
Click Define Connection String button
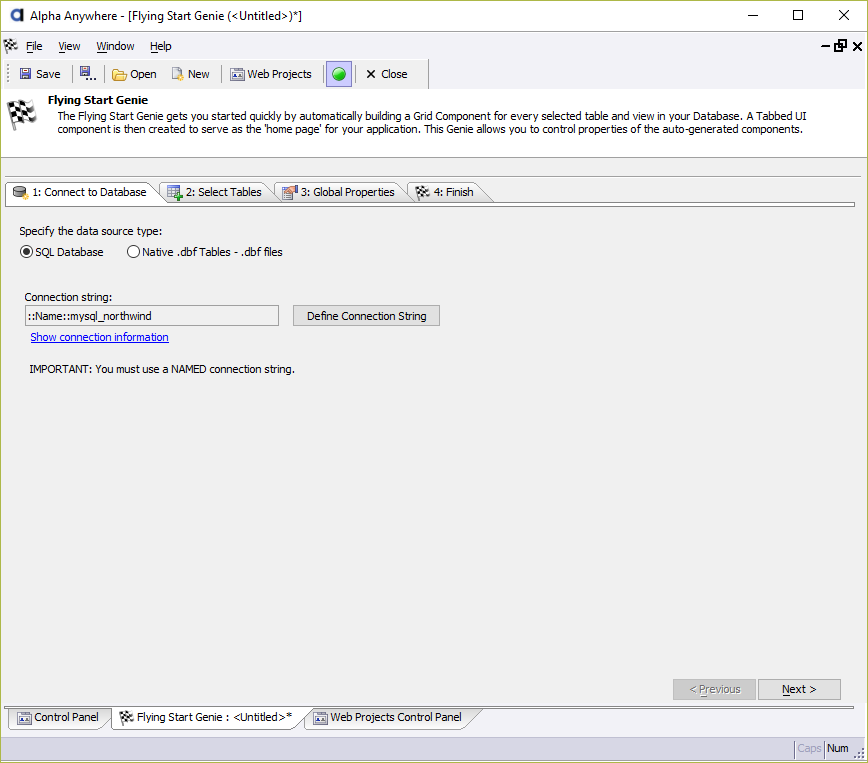tap(366, 316)
